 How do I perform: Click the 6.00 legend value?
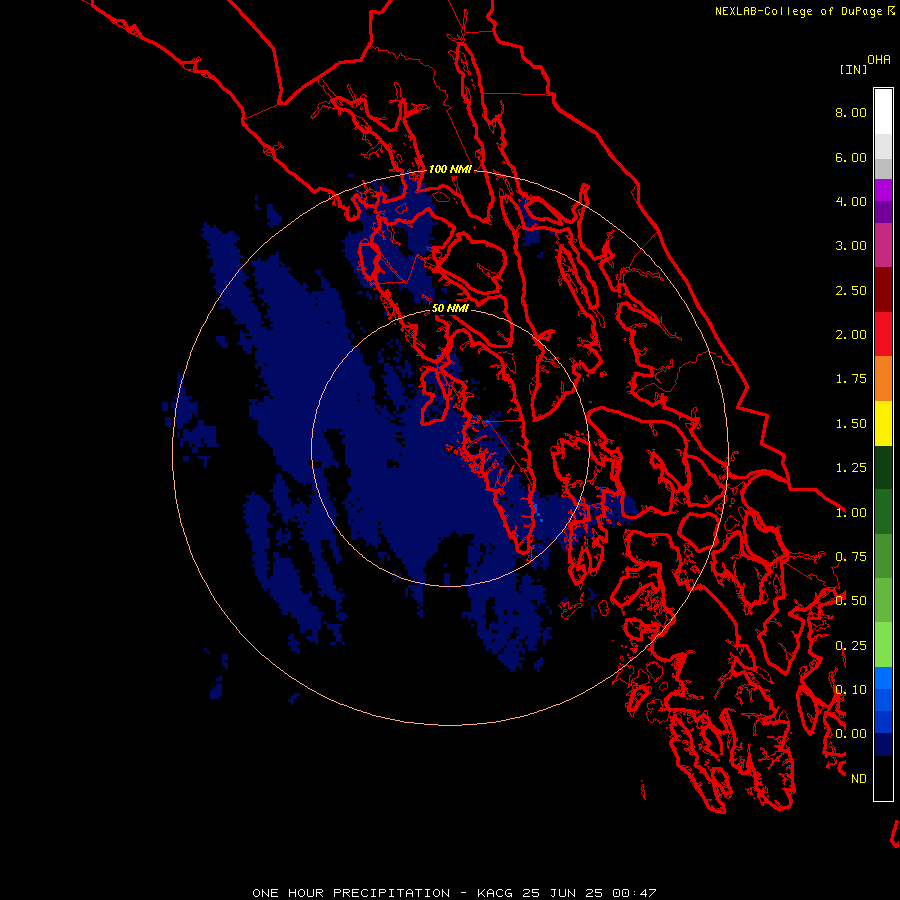tap(851, 157)
